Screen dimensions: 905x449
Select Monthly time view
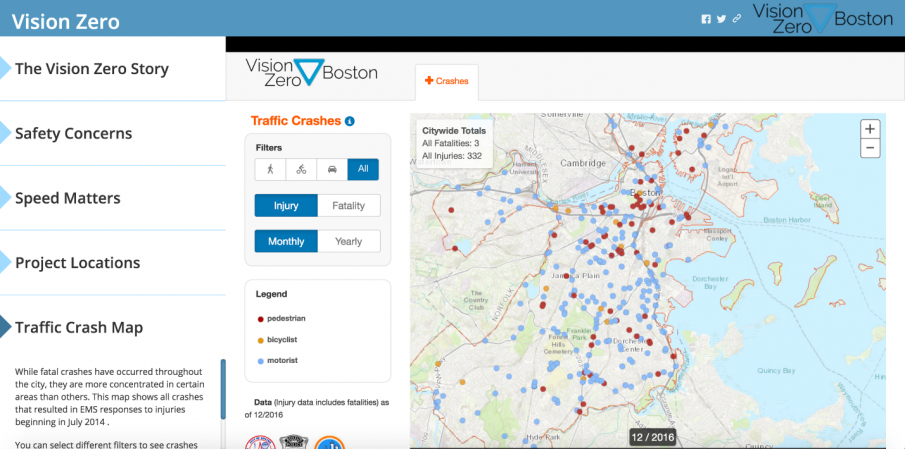point(286,241)
